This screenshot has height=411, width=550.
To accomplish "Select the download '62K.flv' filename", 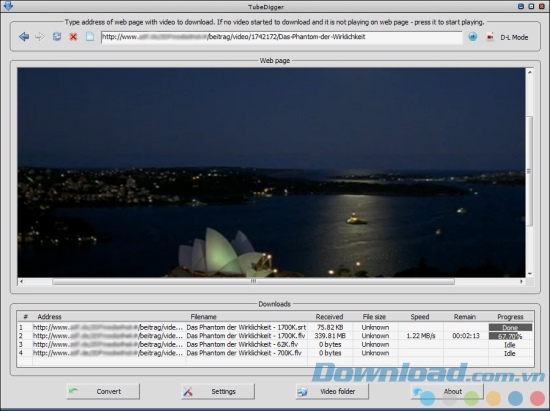I will click(x=242, y=344).
